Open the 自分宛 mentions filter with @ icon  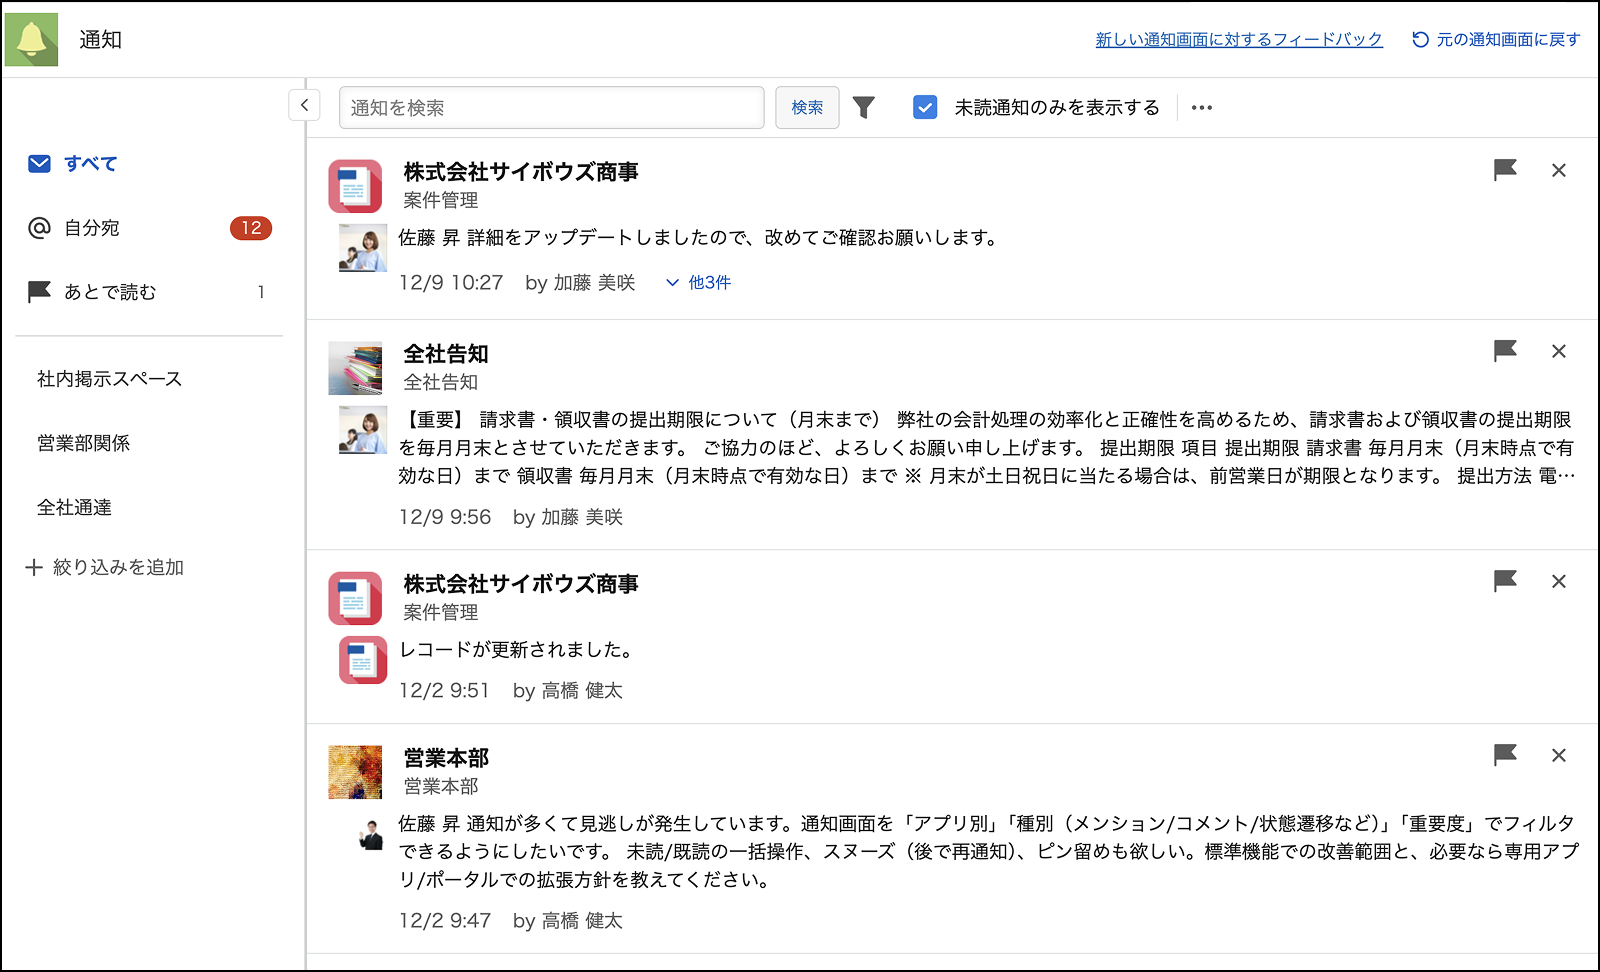39,228
